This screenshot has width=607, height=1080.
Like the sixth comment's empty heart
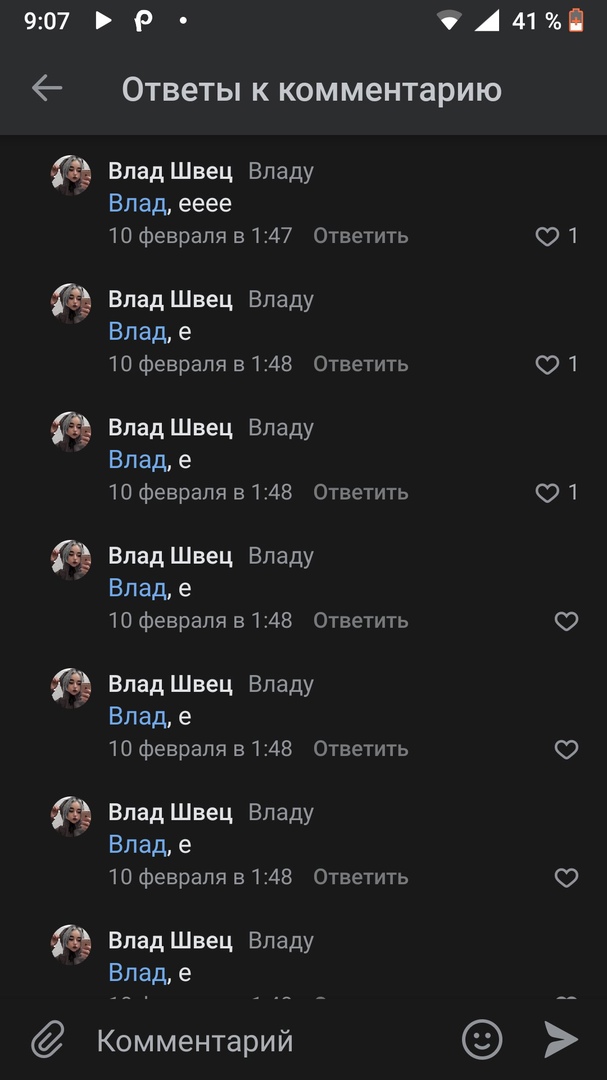pos(566,877)
